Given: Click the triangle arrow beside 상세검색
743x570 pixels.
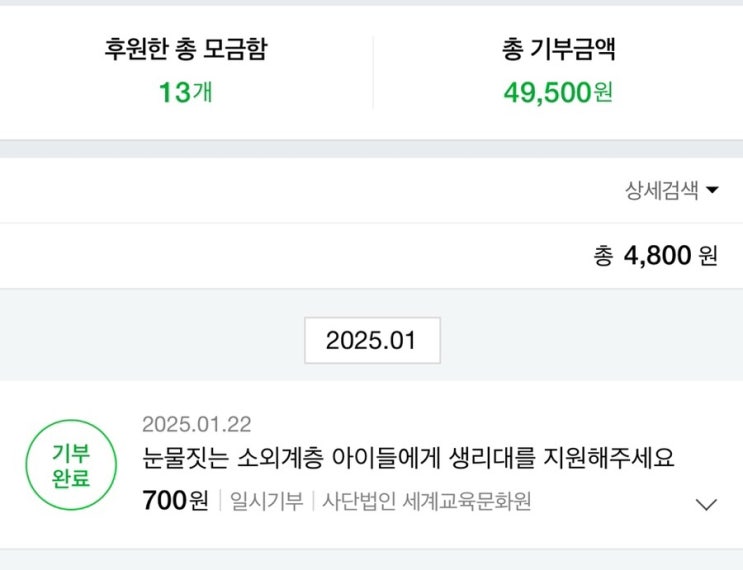Looking at the screenshot, I should point(712,190).
